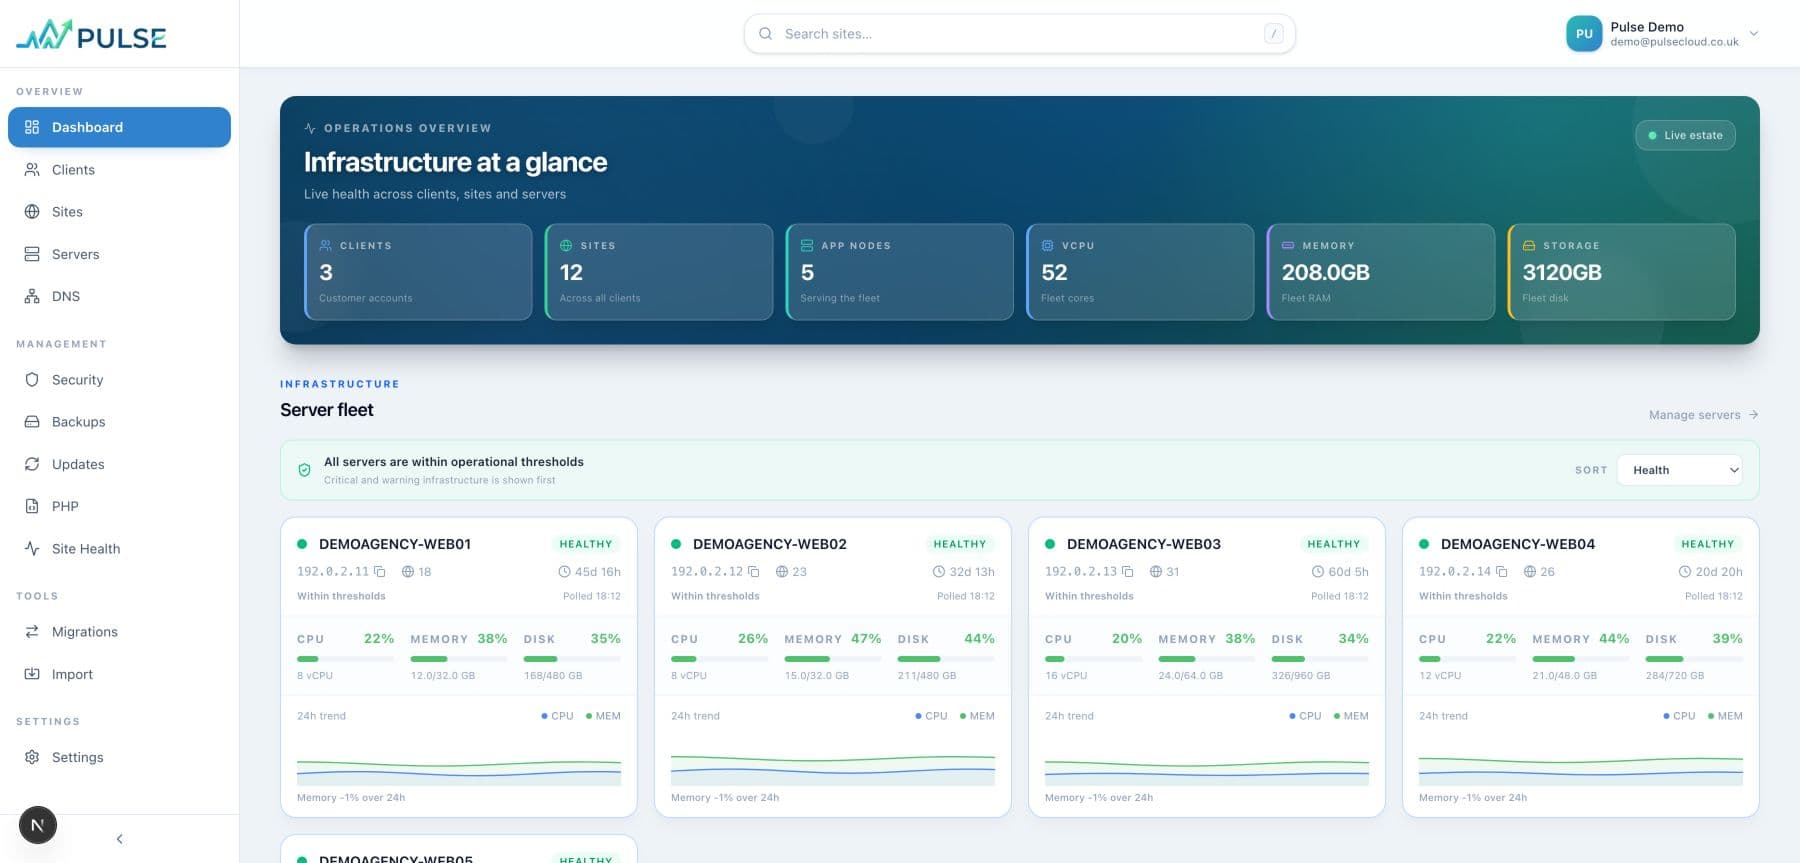Open the Dashboard page
The width and height of the screenshot is (1800, 863).
tap(119, 127)
